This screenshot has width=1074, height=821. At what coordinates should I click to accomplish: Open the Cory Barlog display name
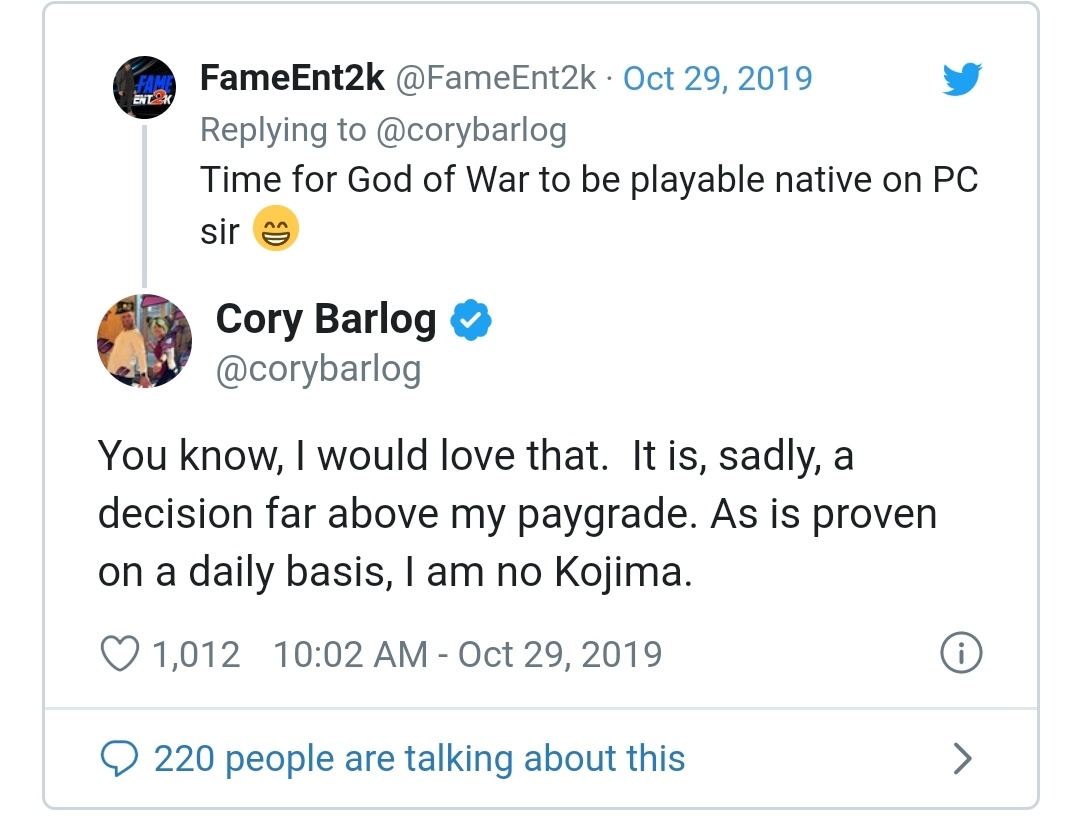coord(326,319)
